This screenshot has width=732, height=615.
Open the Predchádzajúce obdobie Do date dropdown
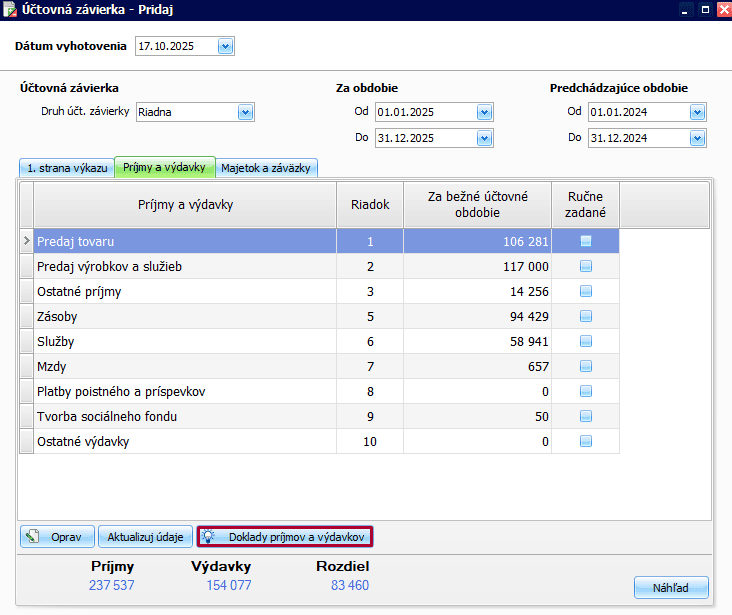(x=698, y=138)
